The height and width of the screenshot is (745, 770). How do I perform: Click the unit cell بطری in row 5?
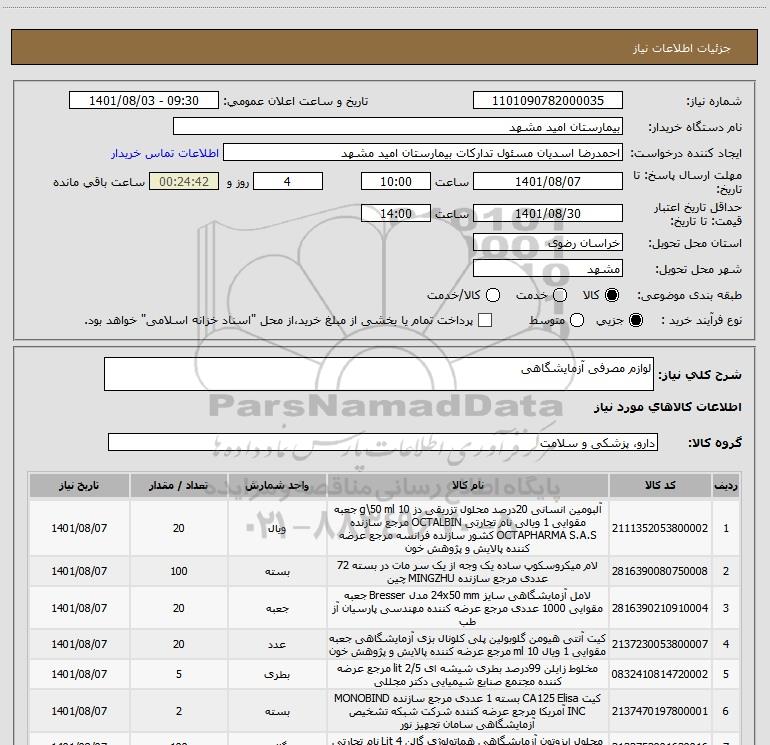(277, 674)
